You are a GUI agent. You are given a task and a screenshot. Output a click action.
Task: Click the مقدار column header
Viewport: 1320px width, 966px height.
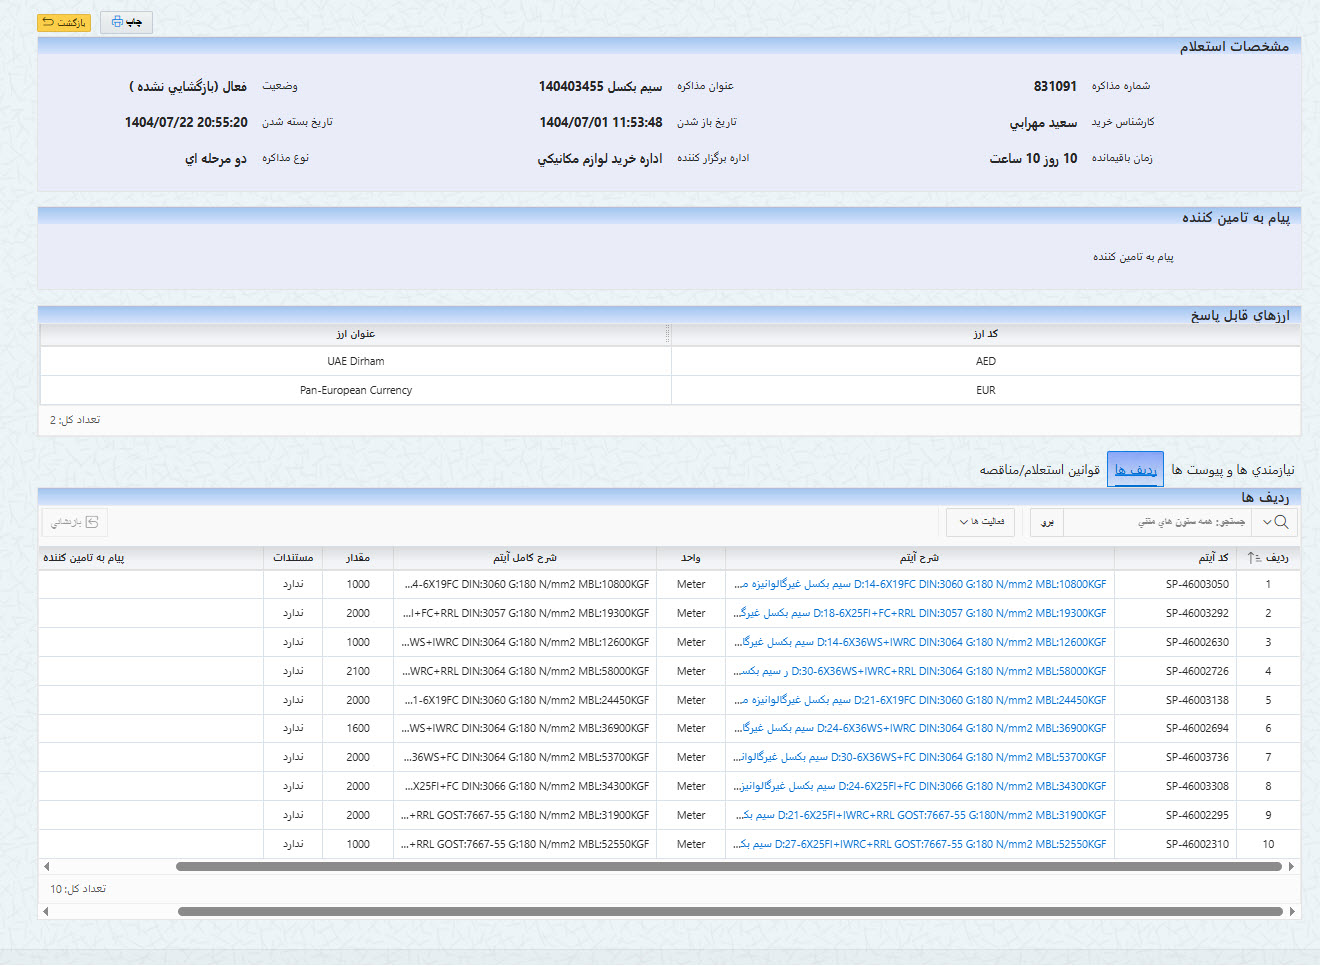point(358,558)
